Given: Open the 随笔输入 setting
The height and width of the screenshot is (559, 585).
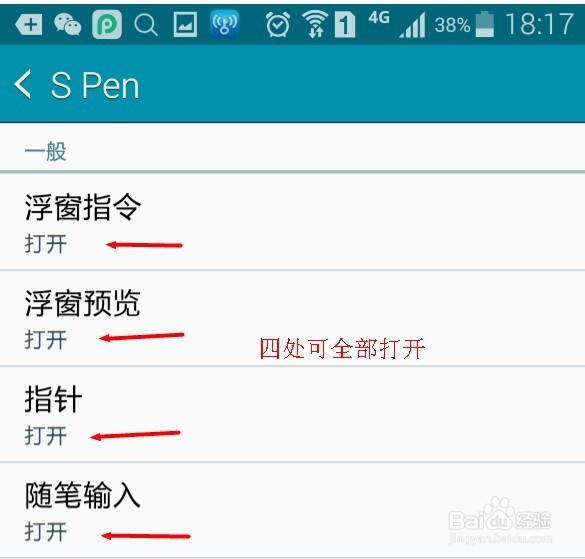Looking at the screenshot, I should 292,510.
